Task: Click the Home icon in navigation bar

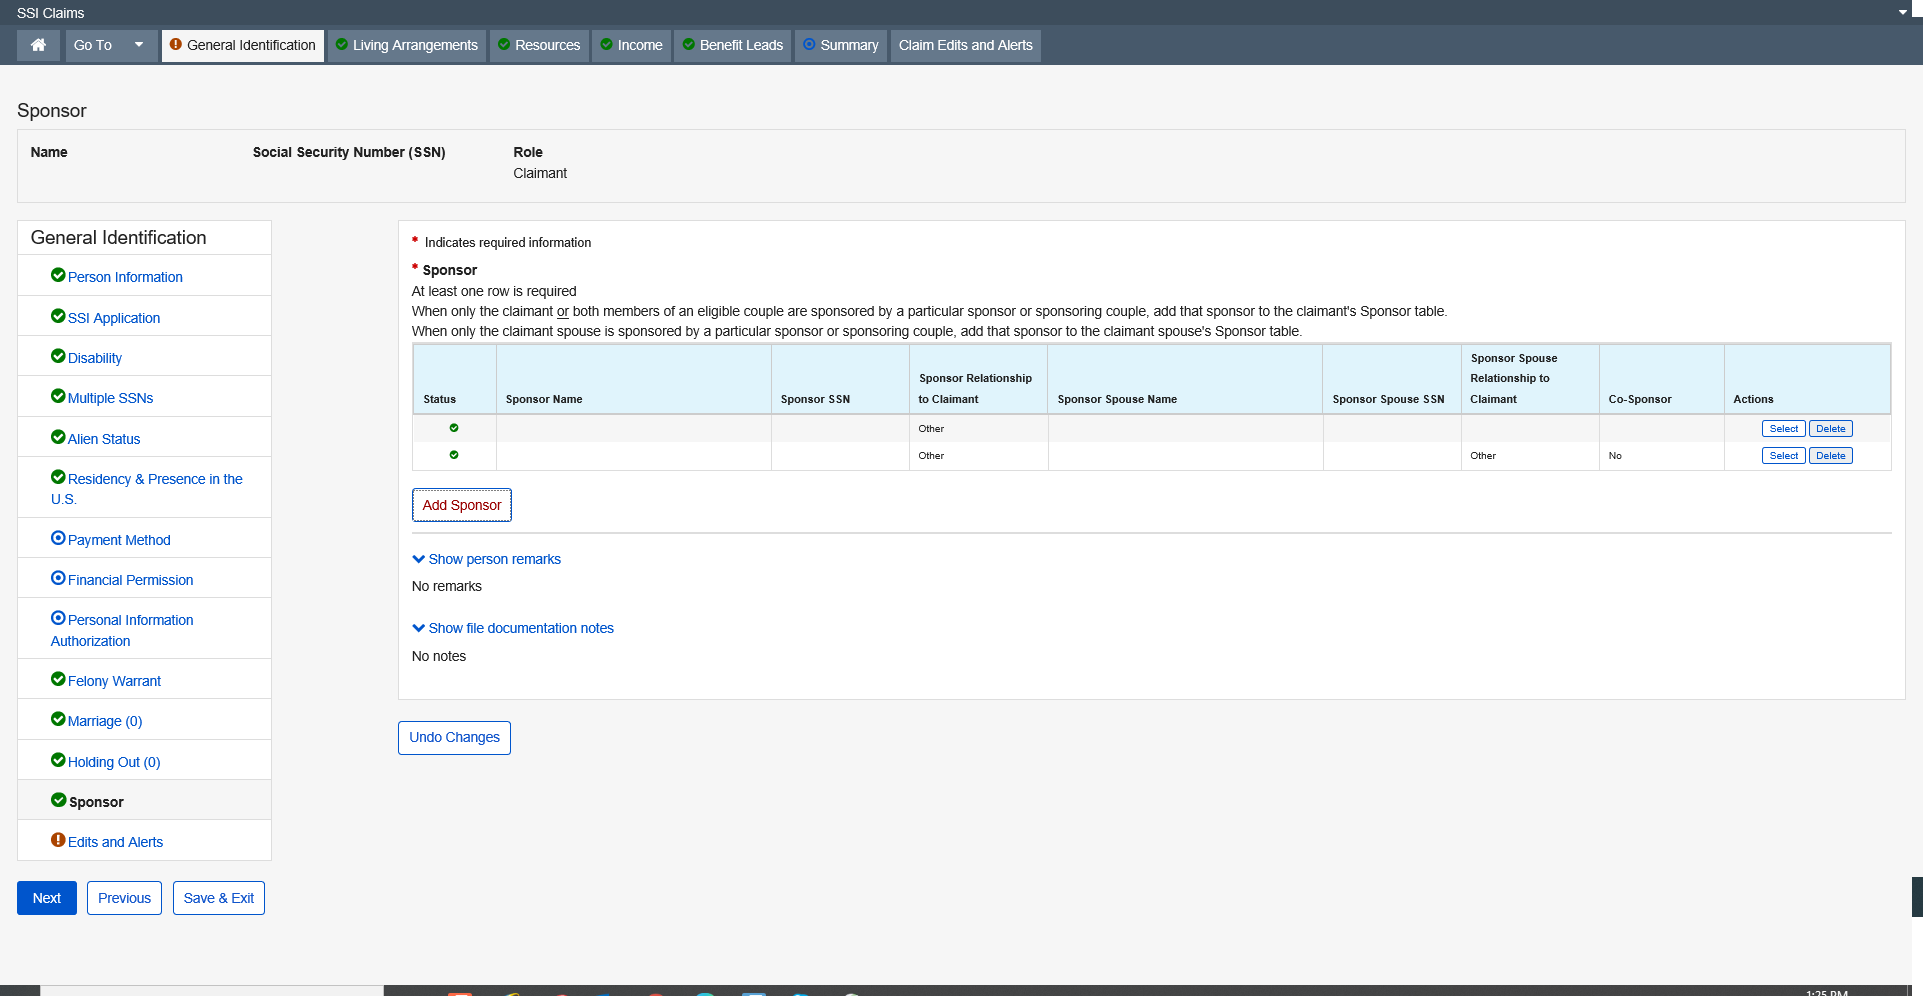Action: coord(38,45)
